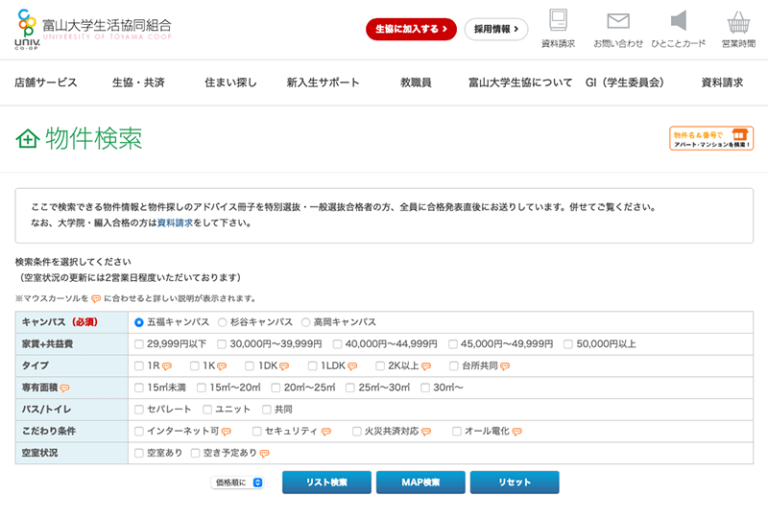Click the tooltip bubble icon next to 台所共同

point(505,366)
